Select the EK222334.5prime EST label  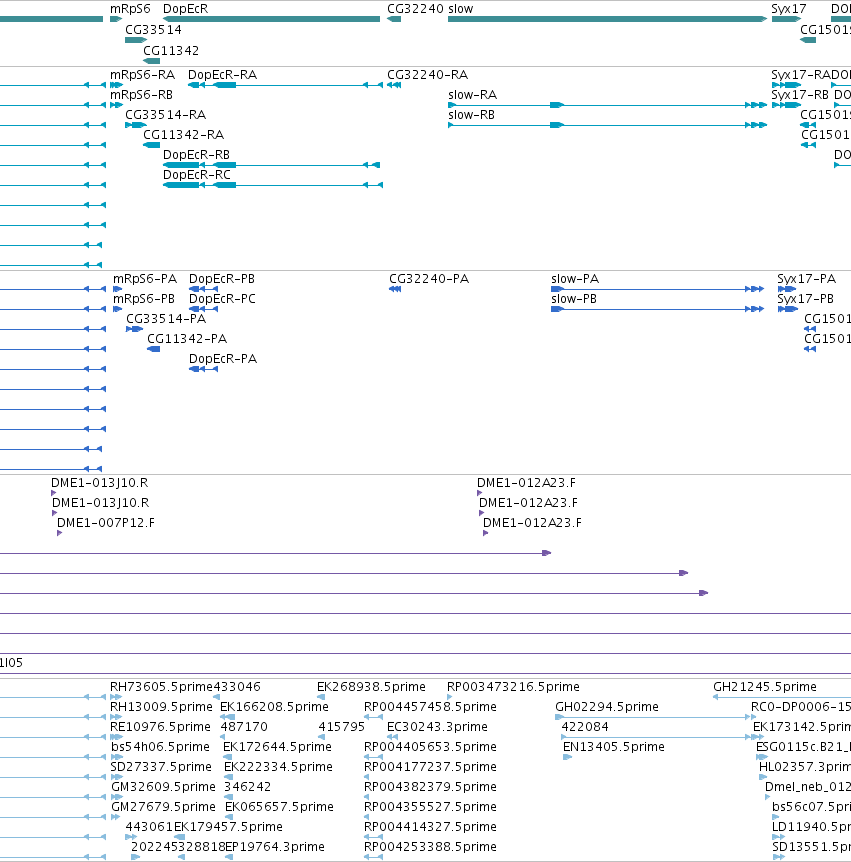(278, 767)
